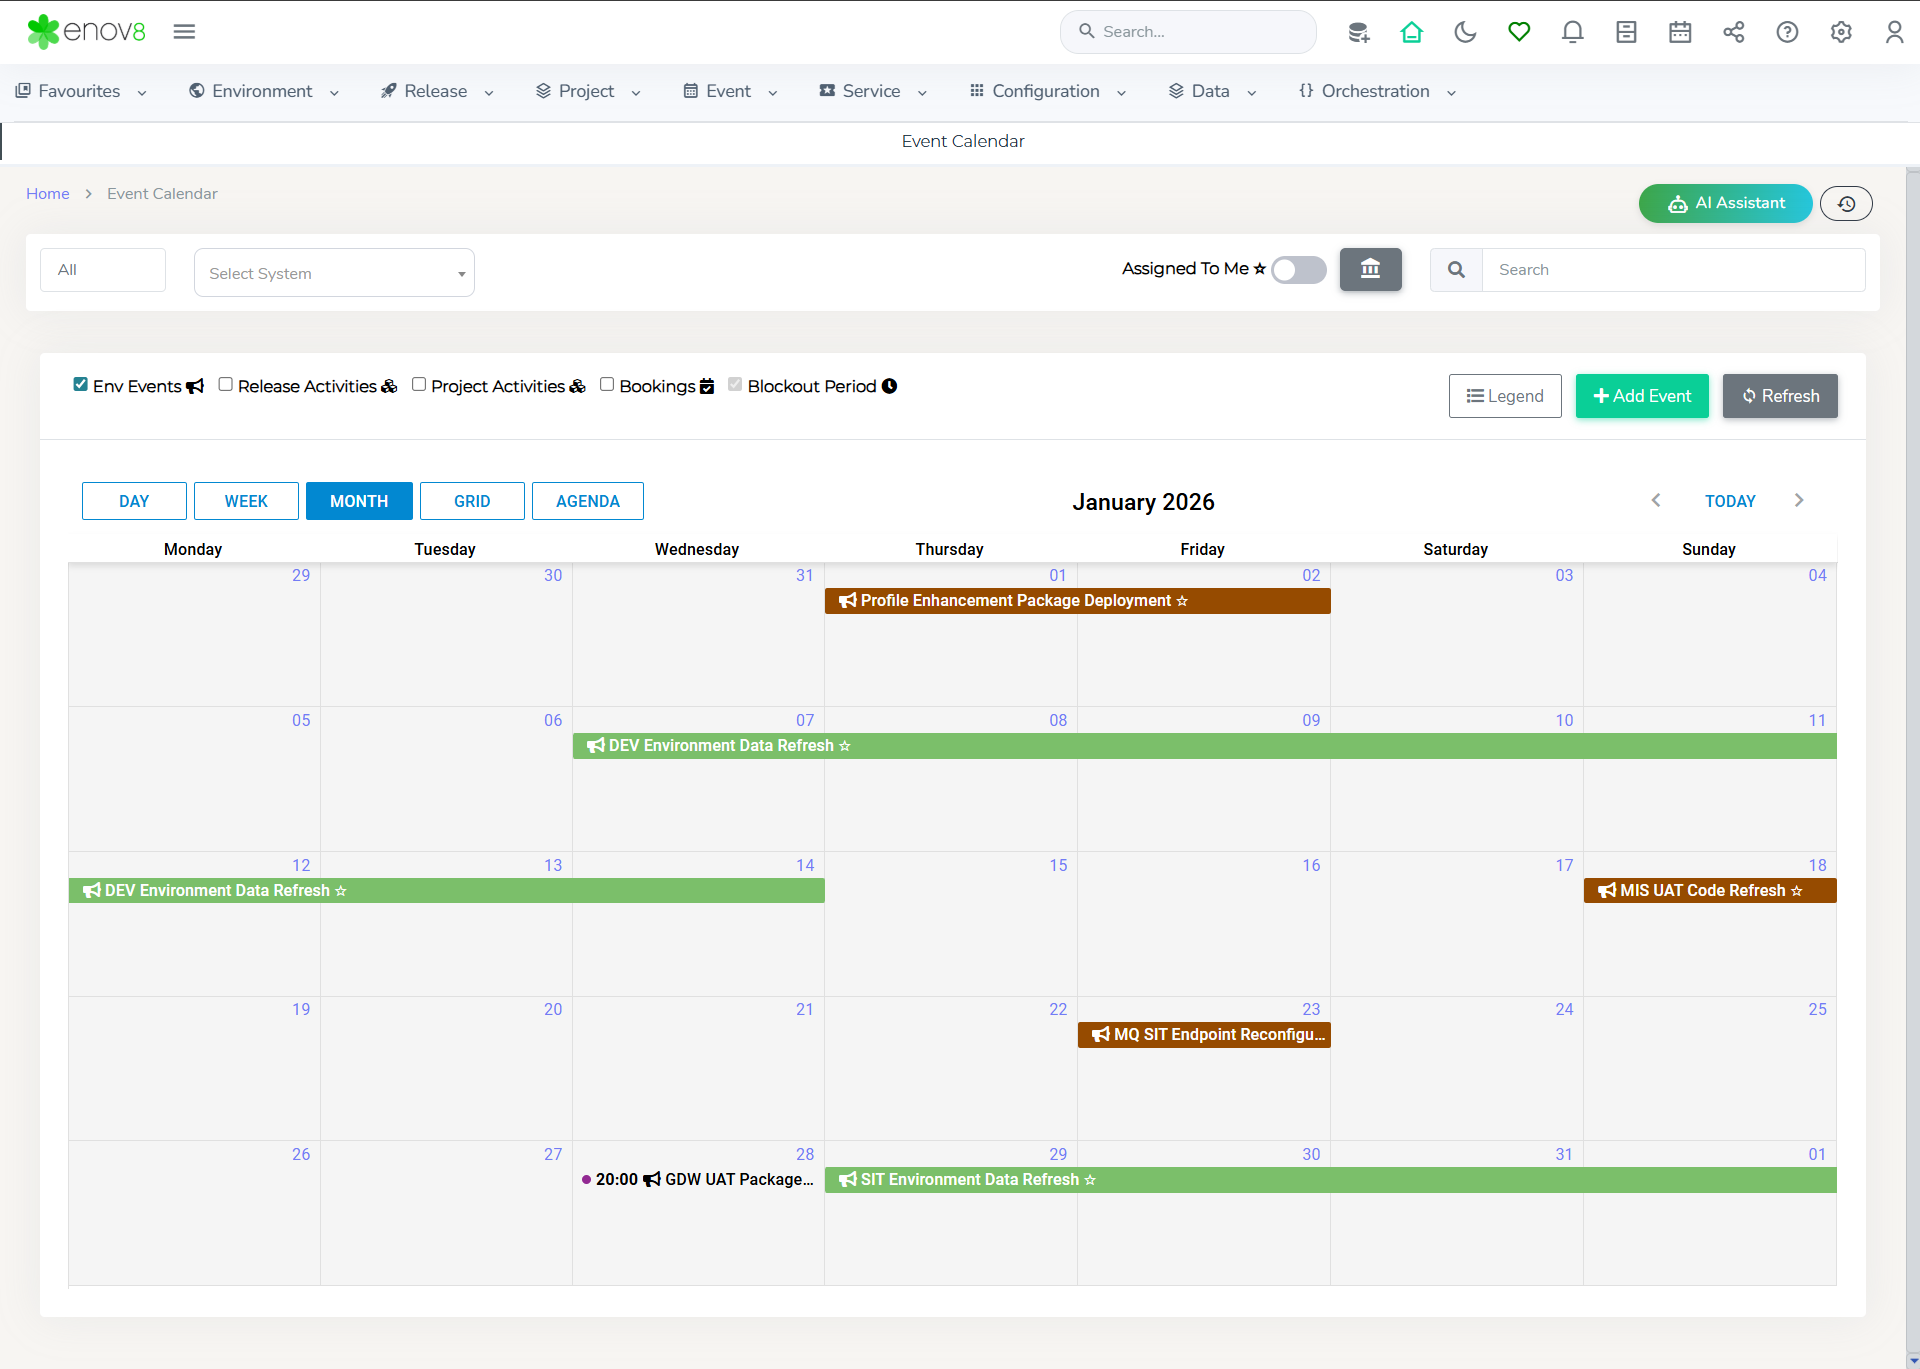Open the Select System dropdown

pos(334,273)
